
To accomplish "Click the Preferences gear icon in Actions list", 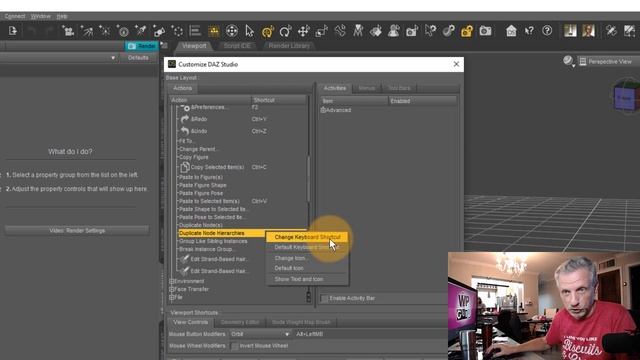I will [185, 107].
